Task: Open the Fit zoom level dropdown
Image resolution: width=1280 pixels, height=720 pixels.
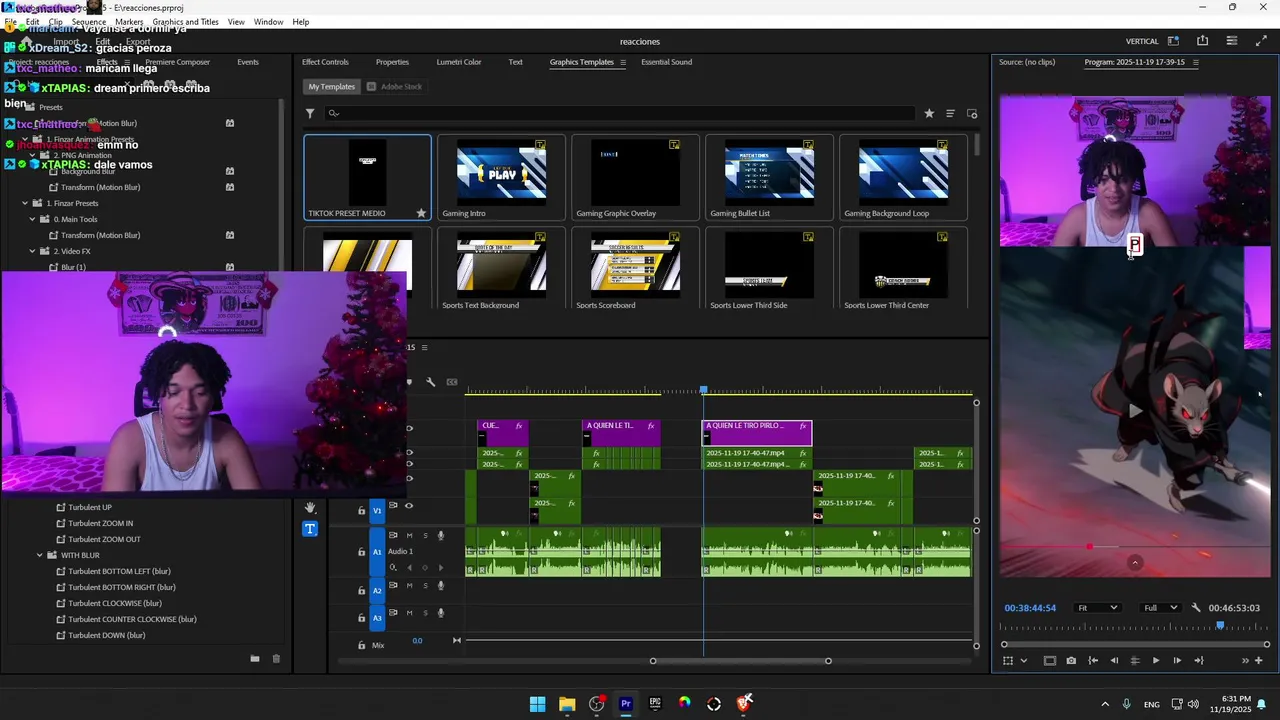Action: pyautogui.click(x=1096, y=608)
